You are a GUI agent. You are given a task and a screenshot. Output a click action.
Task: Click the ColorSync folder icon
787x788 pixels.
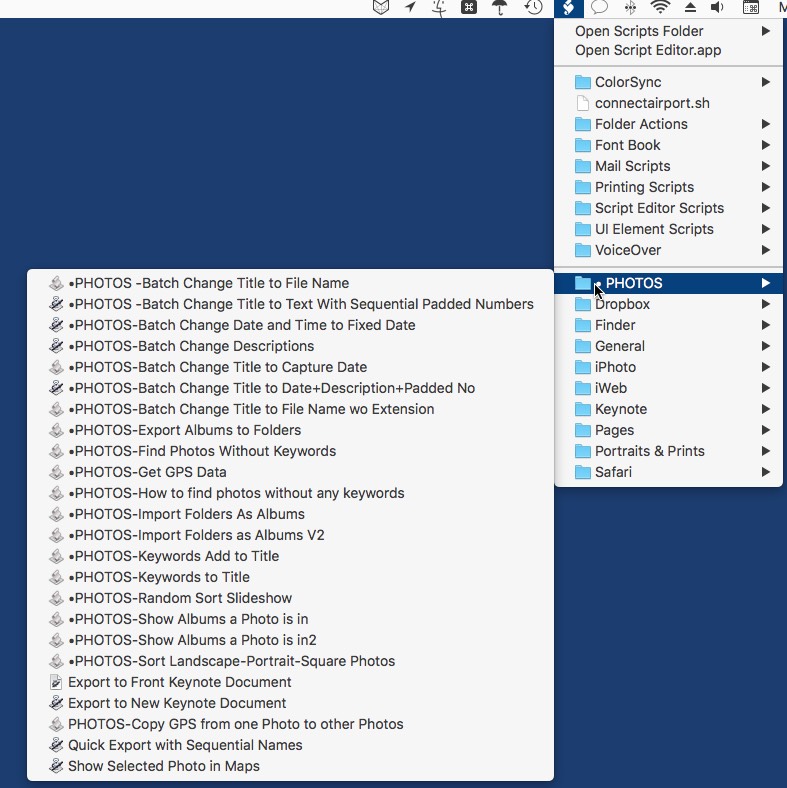pos(582,82)
